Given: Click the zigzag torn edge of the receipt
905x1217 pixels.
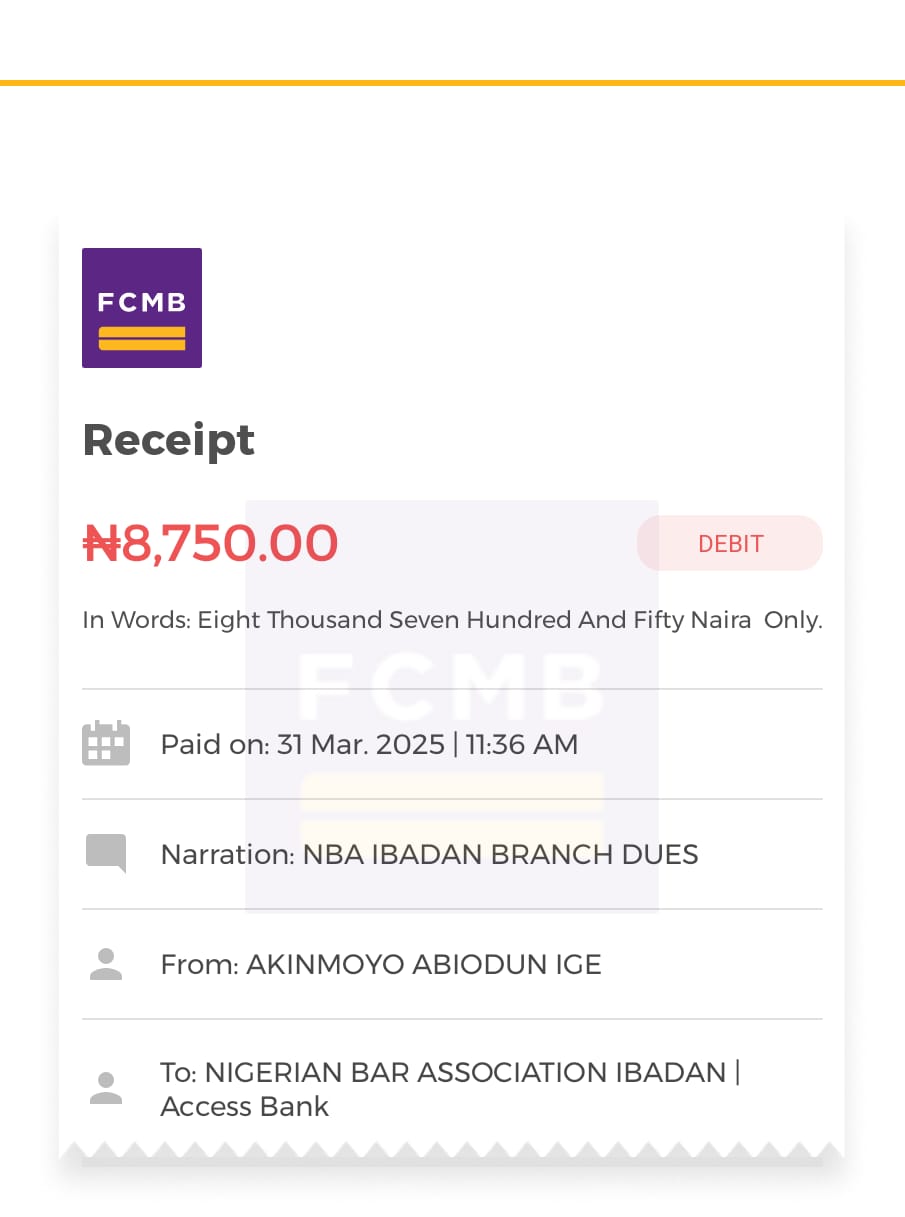Looking at the screenshot, I should click(452, 1150).
